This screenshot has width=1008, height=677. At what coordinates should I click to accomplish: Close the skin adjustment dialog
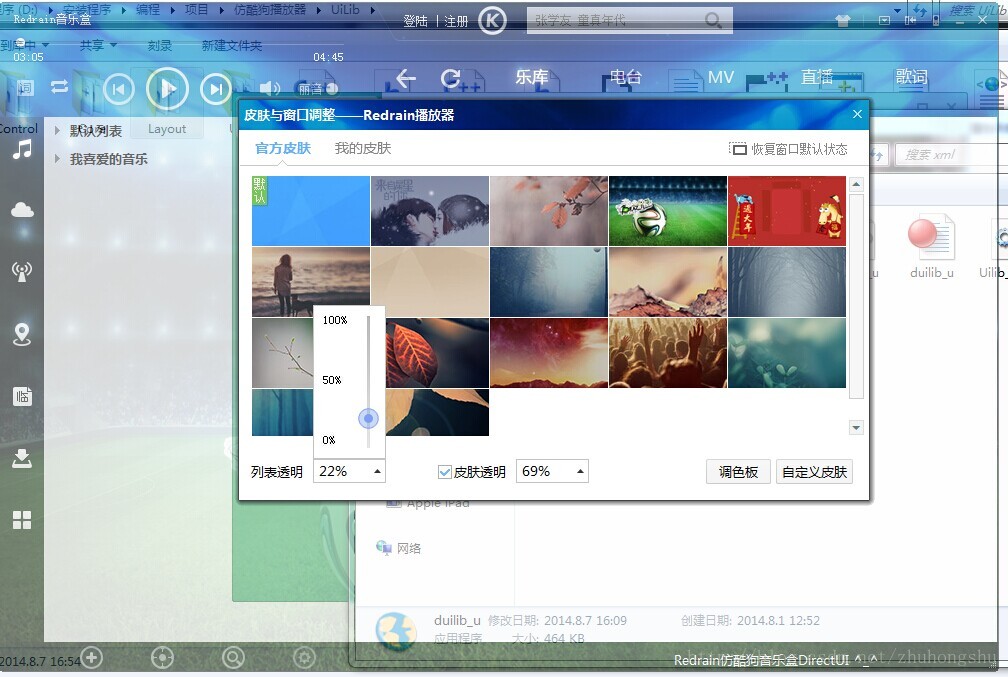tap(857, 114)
